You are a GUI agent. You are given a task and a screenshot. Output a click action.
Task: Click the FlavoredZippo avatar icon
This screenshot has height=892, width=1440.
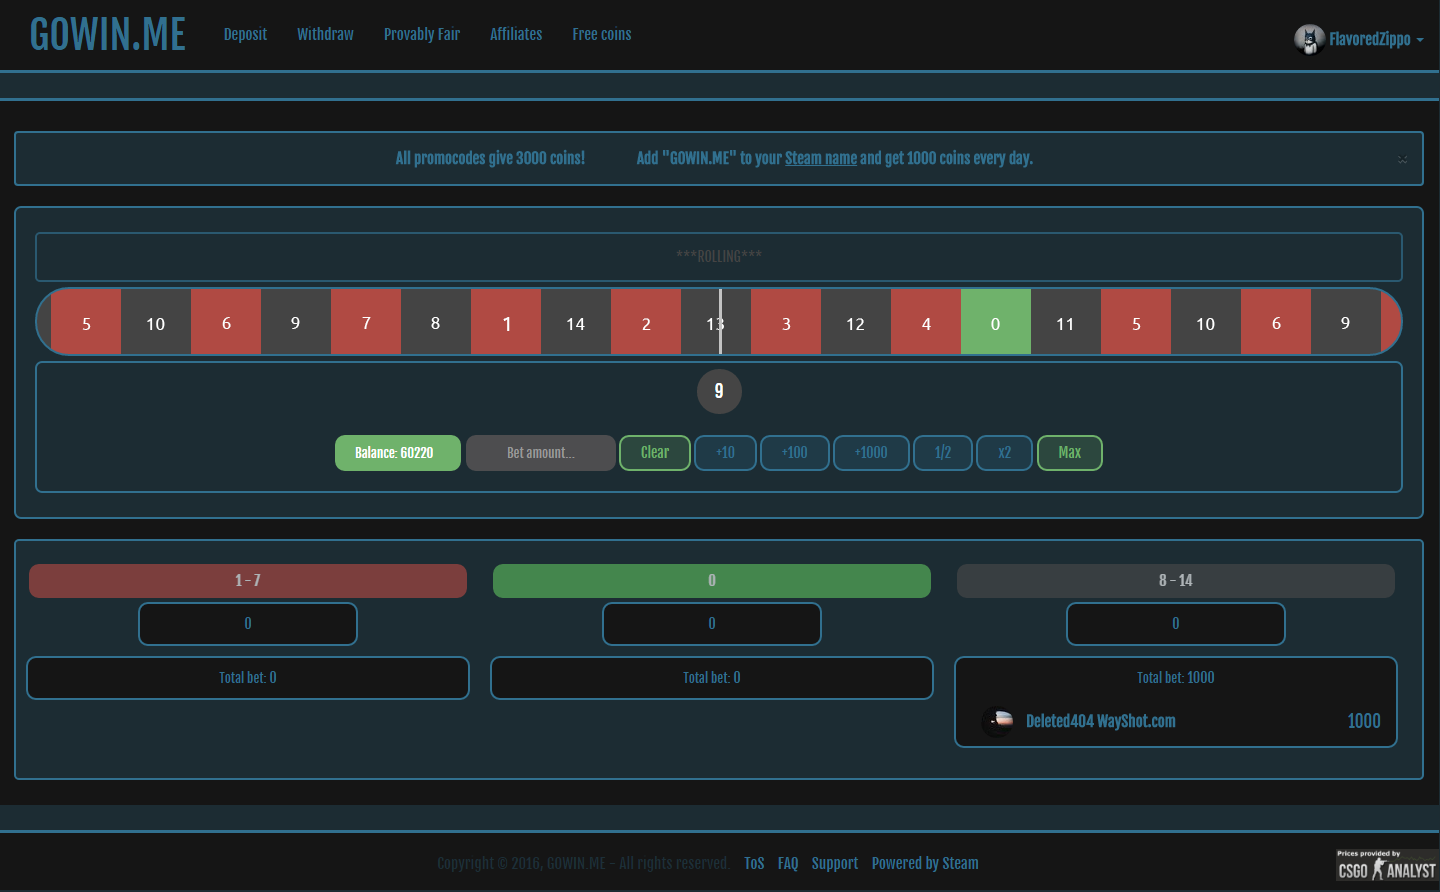[1309, 39]
